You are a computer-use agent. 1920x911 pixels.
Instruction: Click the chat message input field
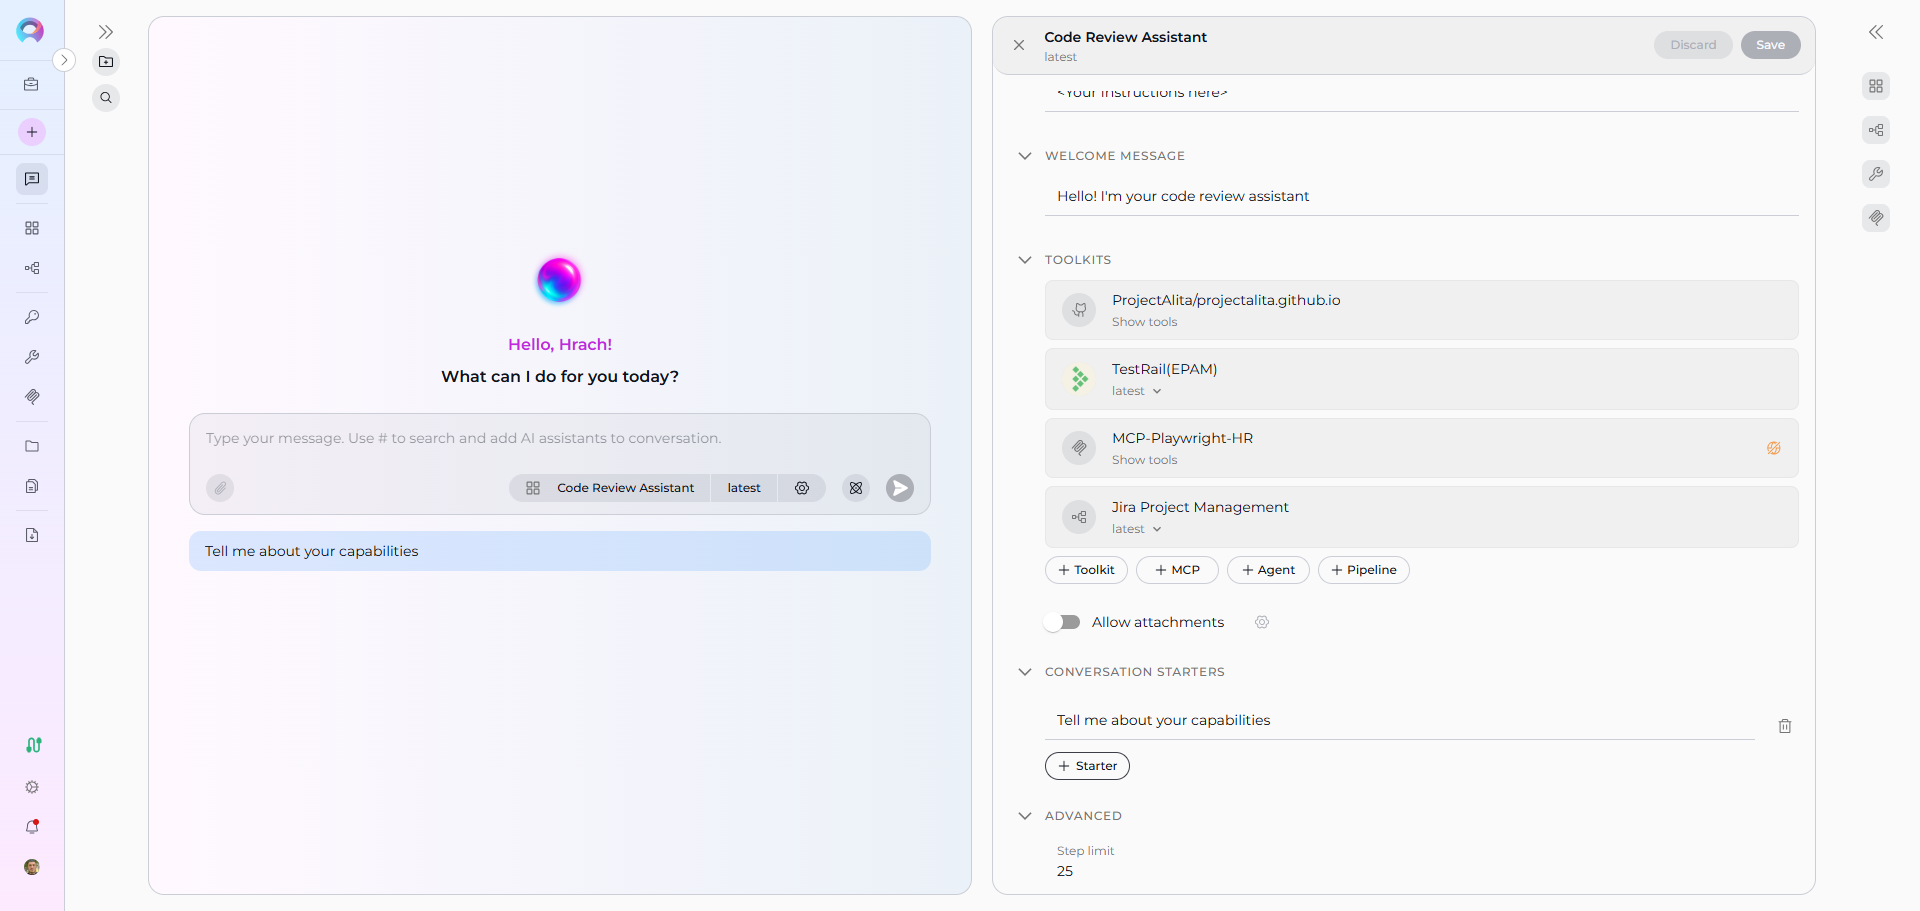tap(559, 439)
